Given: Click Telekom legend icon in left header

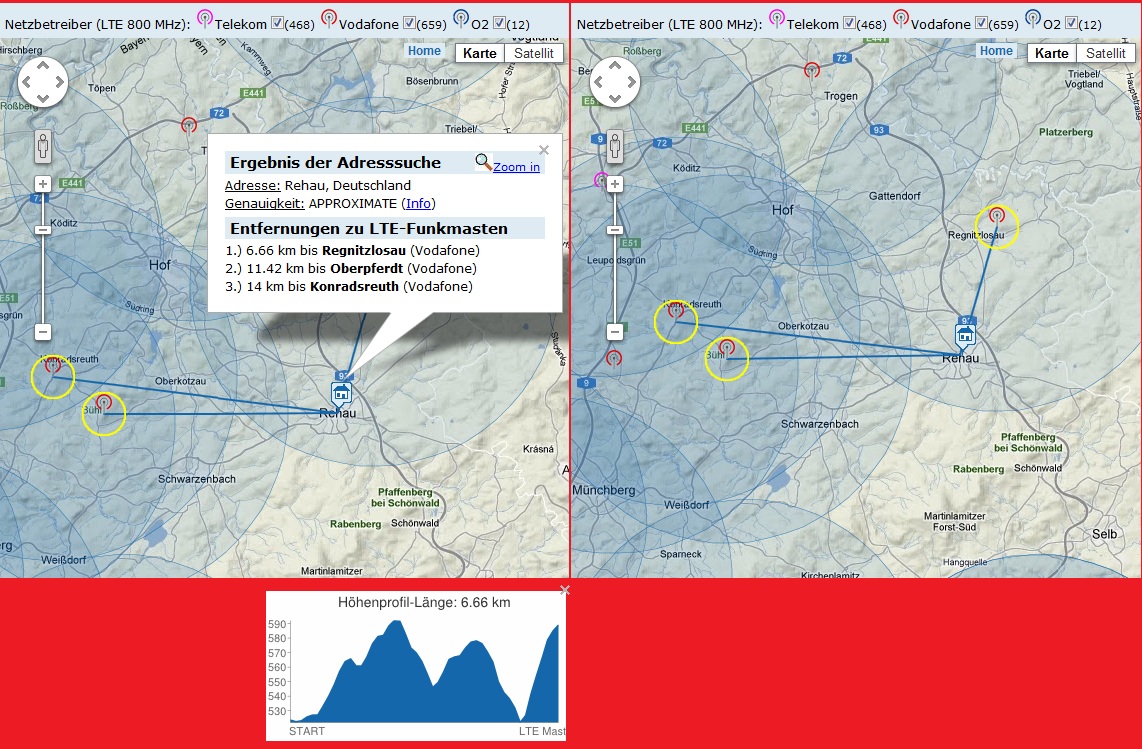Looking at the screenshot, I should coord(205,19).
